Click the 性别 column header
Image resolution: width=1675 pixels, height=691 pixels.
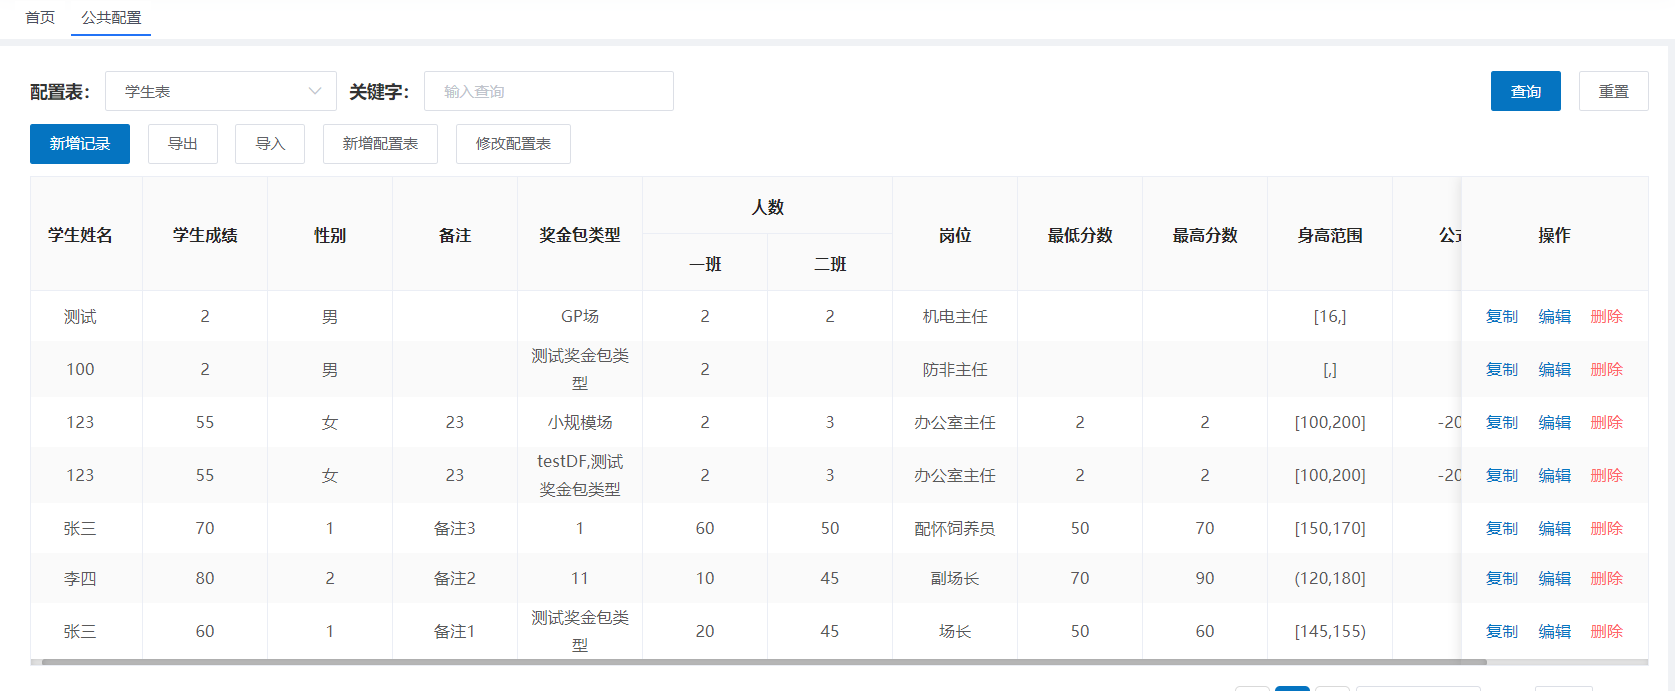330,235
